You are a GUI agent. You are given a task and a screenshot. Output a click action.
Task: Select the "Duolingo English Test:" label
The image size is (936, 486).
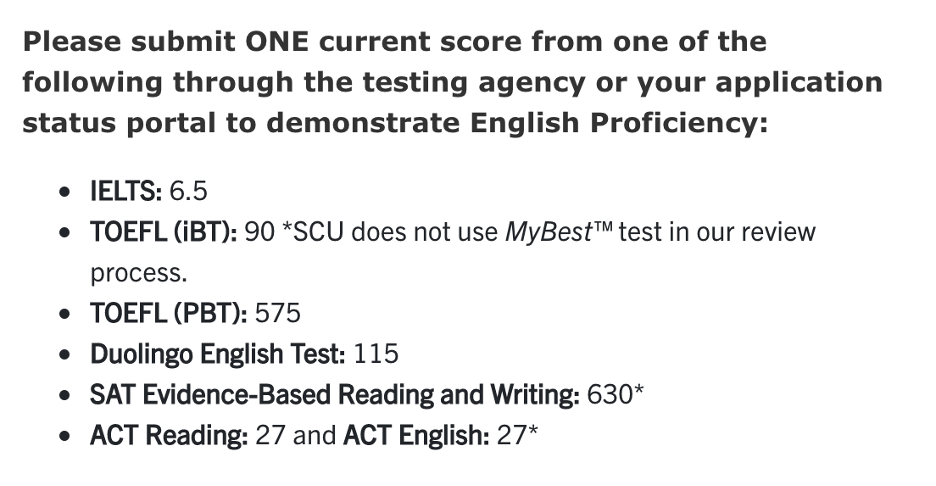point(218,354)
